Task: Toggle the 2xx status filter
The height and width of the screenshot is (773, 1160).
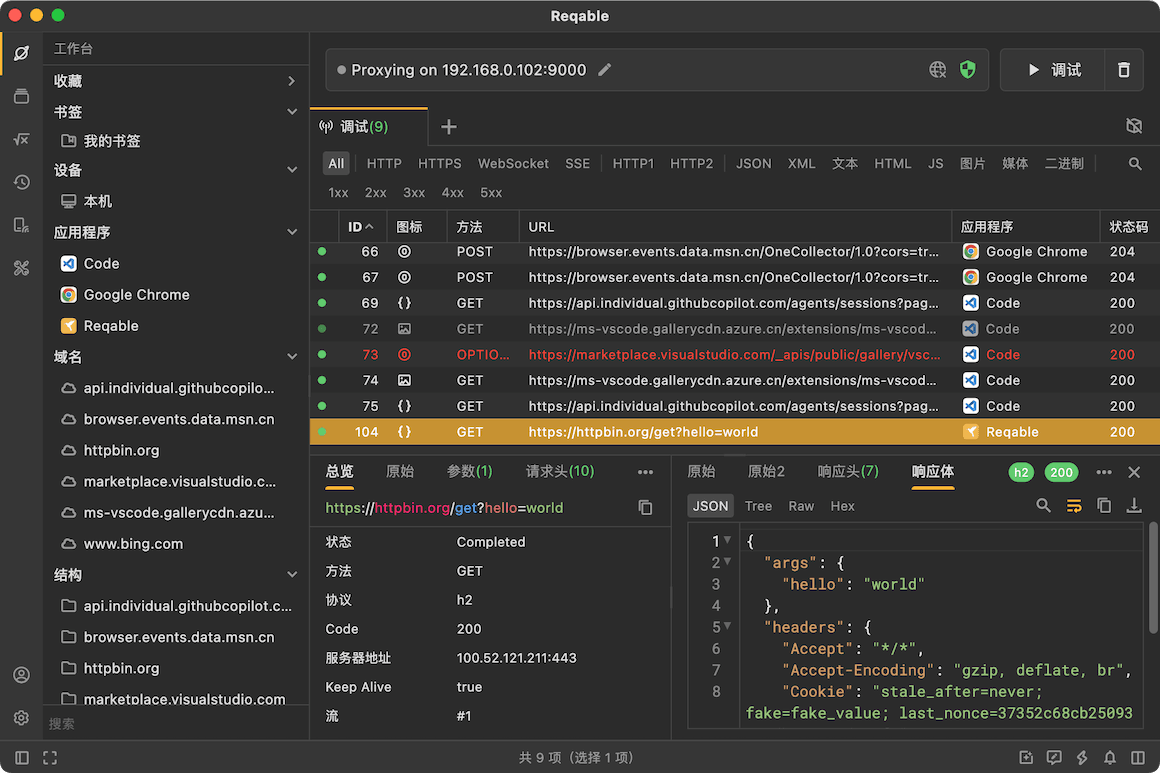Action: [375, 192]
